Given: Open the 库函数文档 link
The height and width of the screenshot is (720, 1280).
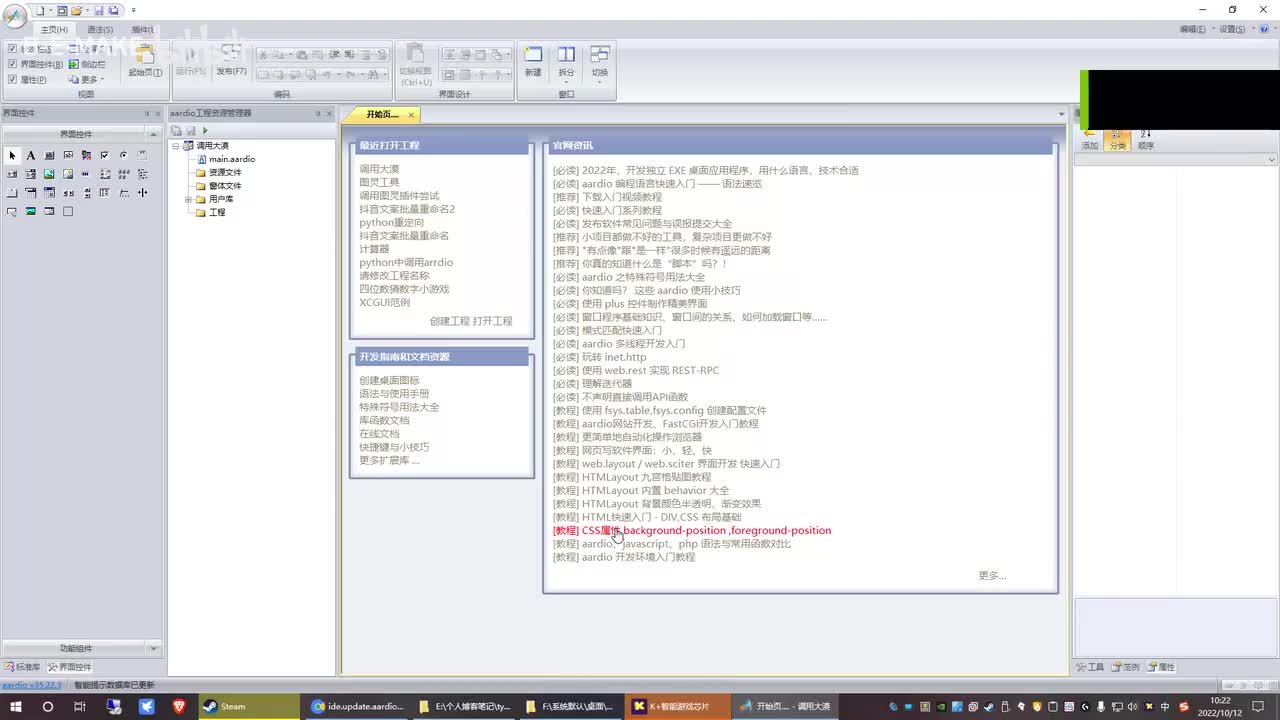Looking at the screenshot, I should [384, 421].
